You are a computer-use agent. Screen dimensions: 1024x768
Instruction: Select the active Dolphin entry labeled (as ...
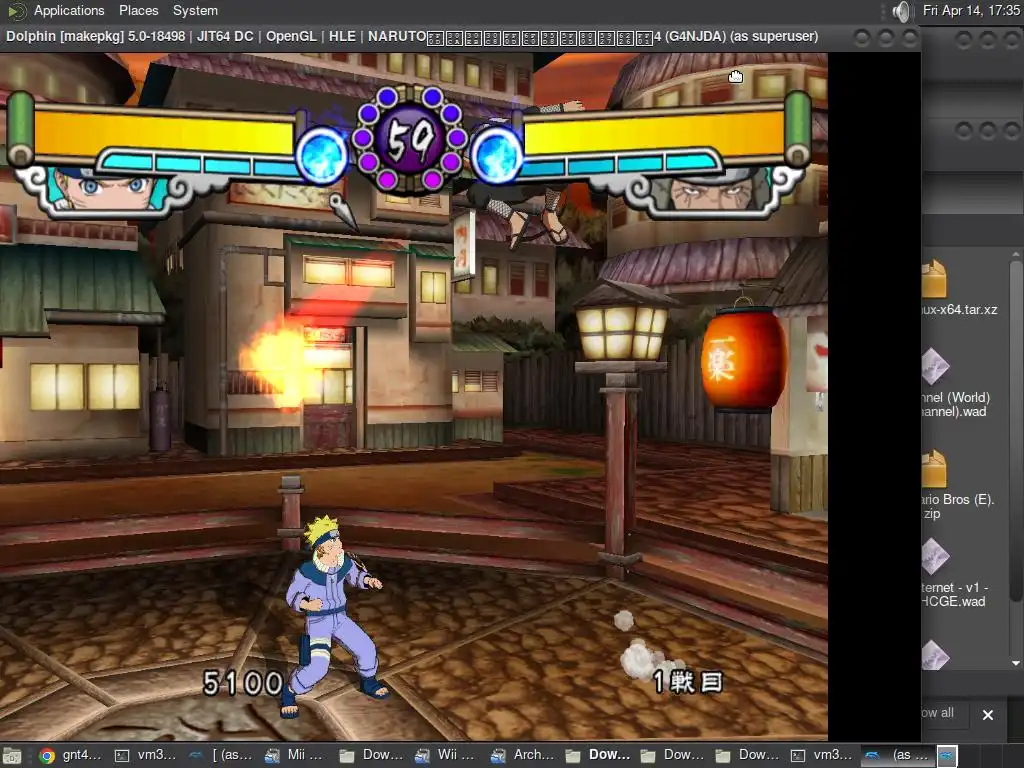(x=896, y=755)
